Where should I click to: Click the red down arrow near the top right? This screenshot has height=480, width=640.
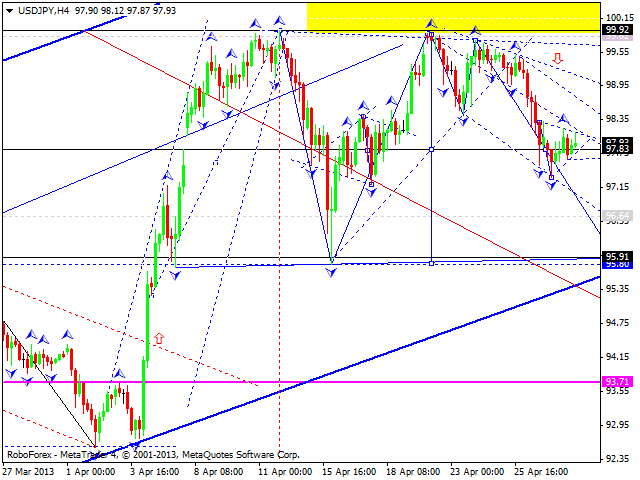(557, 59)
